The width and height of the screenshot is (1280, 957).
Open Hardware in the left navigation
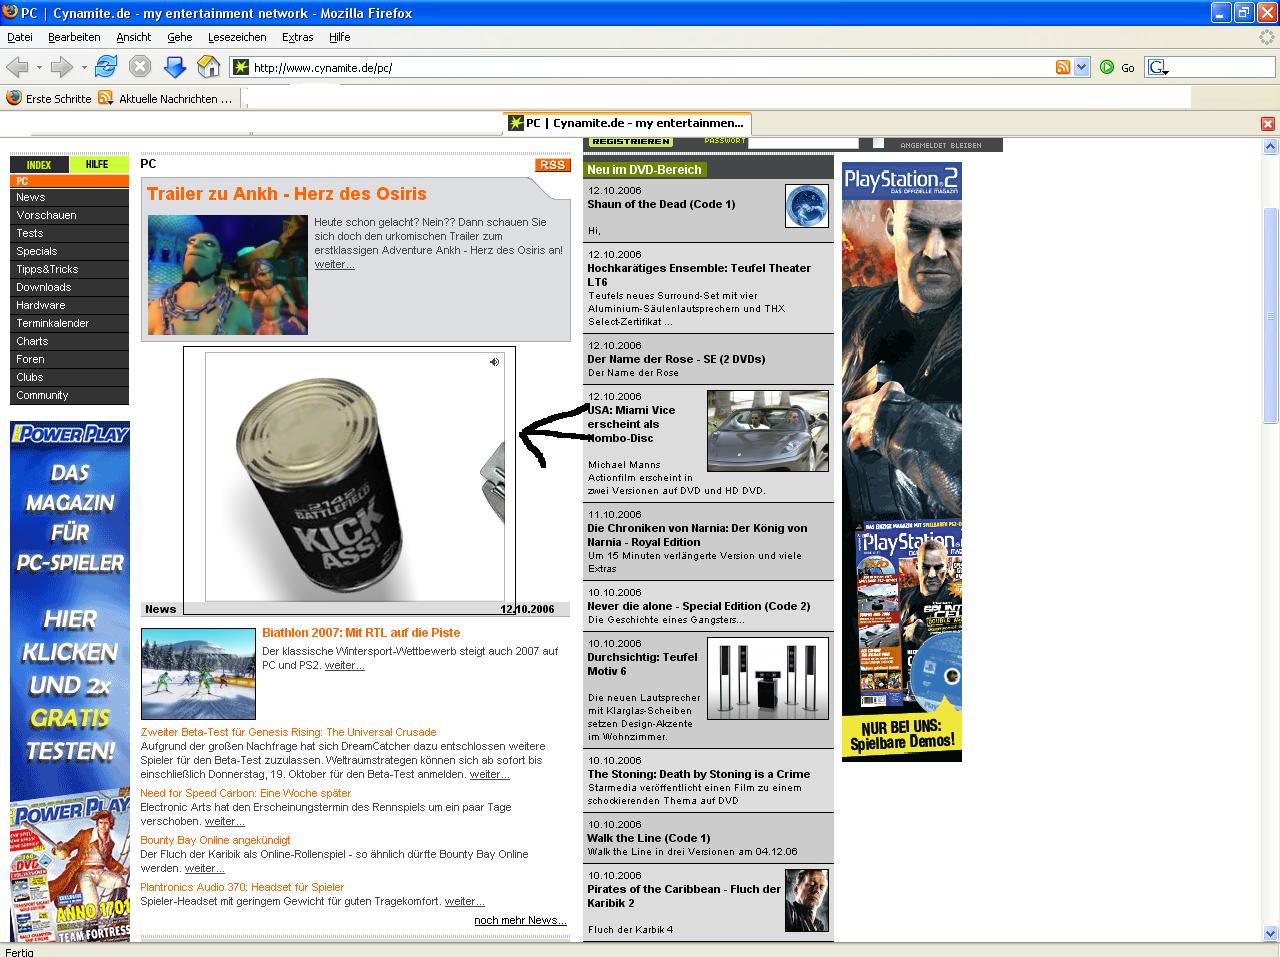pos(69,305)
